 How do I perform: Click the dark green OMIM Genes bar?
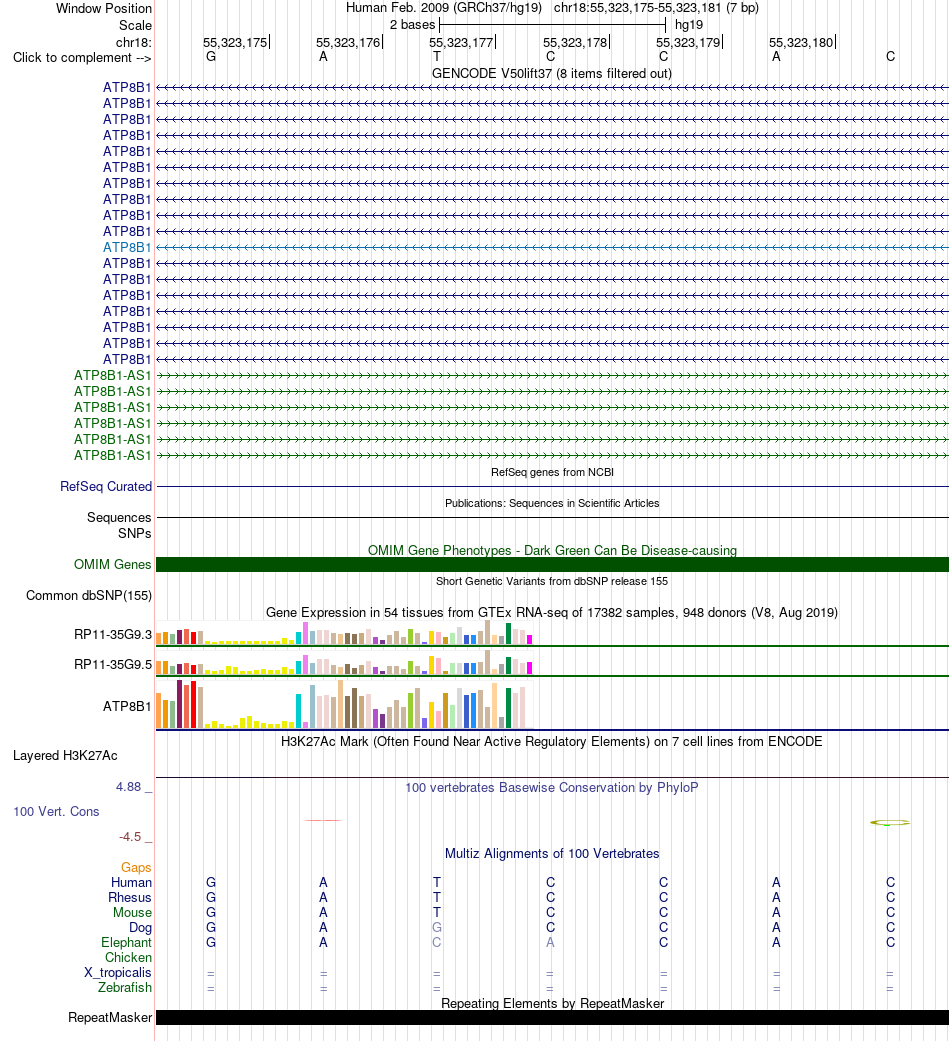click(552, 564)
